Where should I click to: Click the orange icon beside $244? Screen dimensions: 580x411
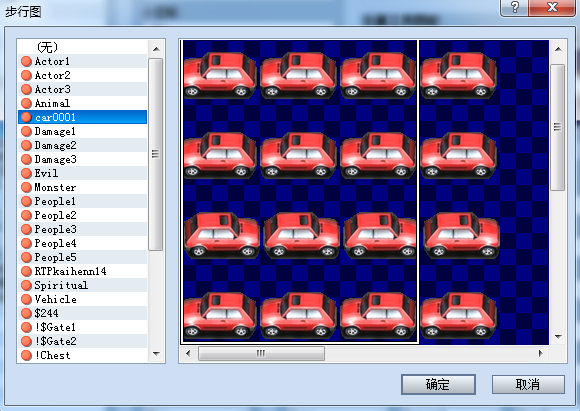tap(26, 313)
